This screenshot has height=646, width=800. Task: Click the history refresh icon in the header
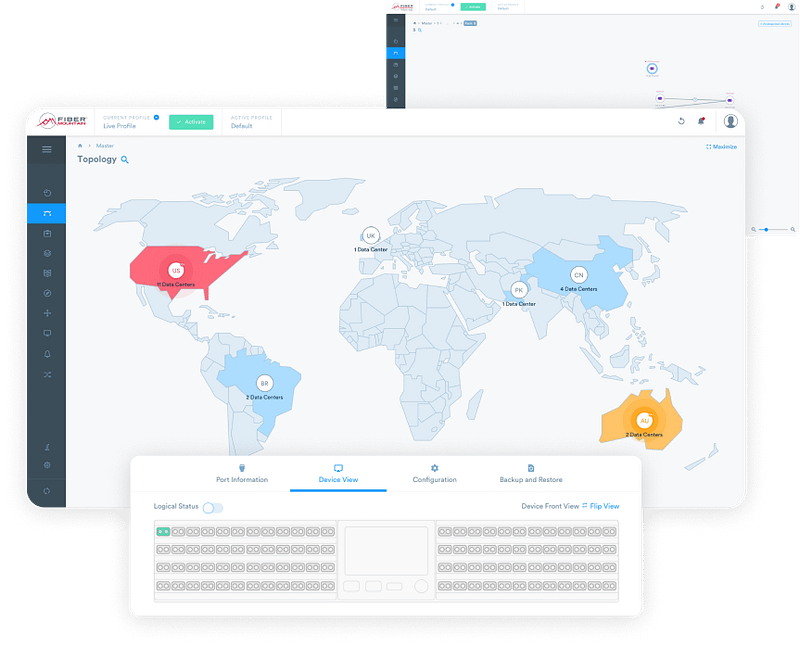click(x=681, y=121)
